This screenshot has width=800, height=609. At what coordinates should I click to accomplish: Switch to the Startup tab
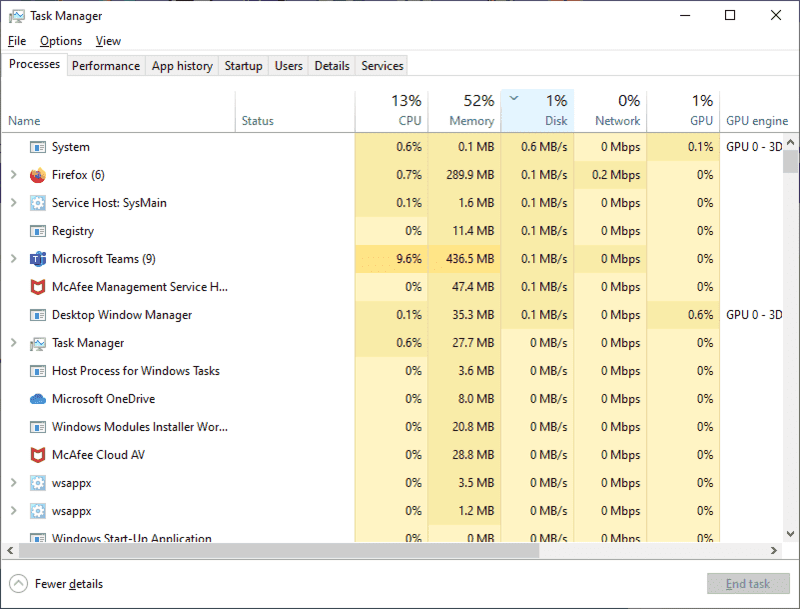(243, 66)
